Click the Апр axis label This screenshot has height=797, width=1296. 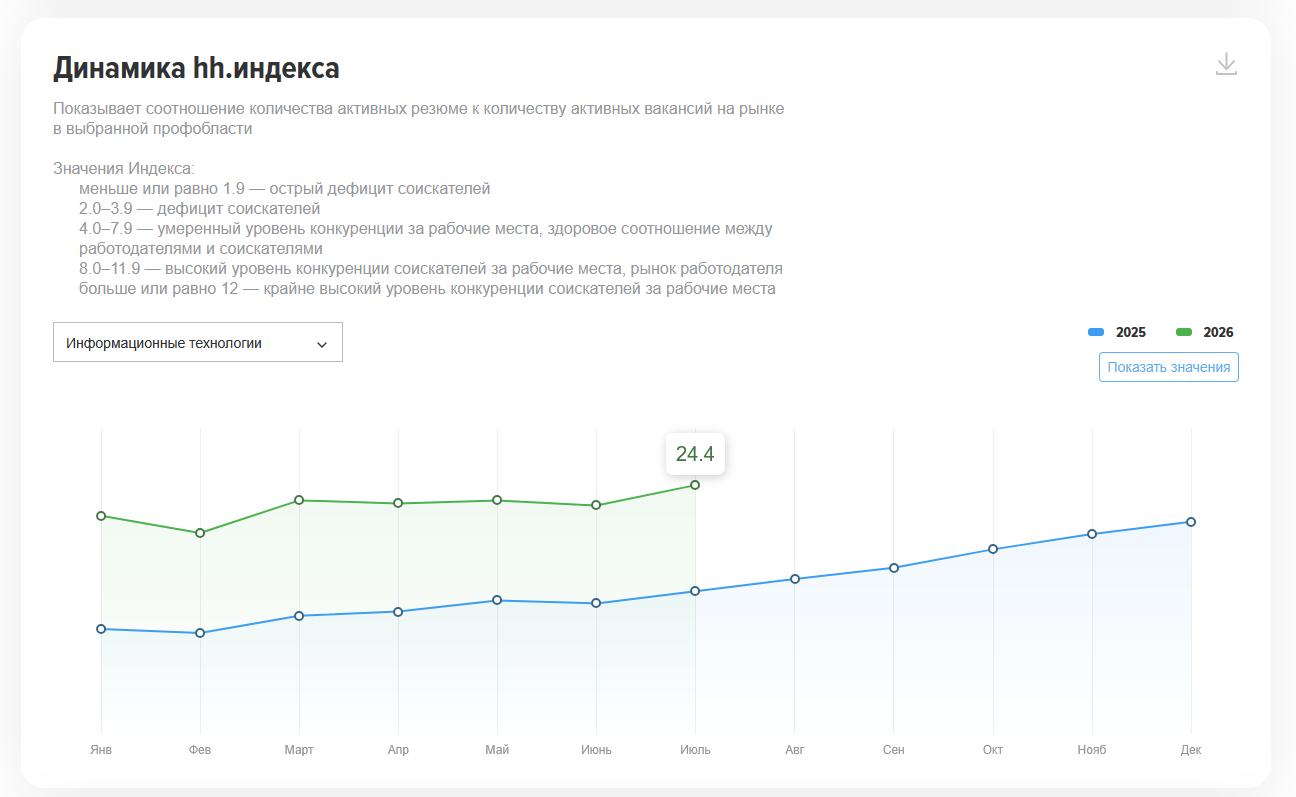[x=398, y=750]
